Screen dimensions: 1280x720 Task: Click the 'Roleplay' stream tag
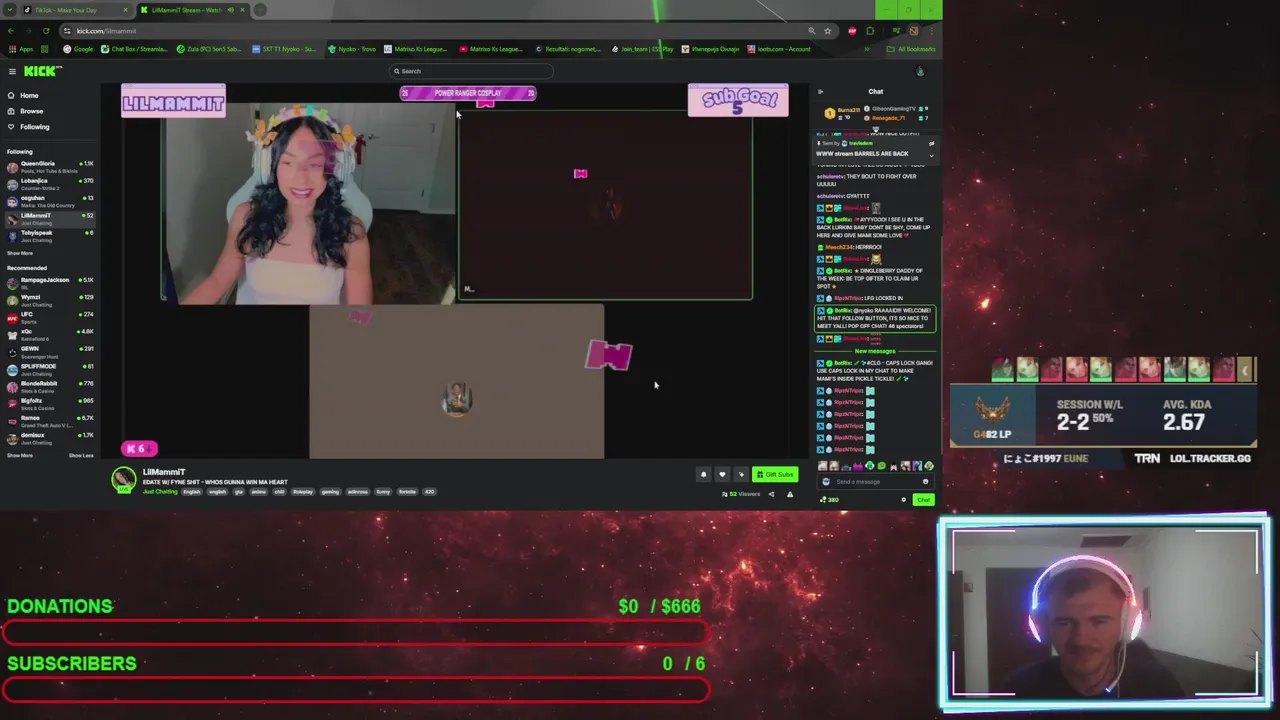point(302,492)
